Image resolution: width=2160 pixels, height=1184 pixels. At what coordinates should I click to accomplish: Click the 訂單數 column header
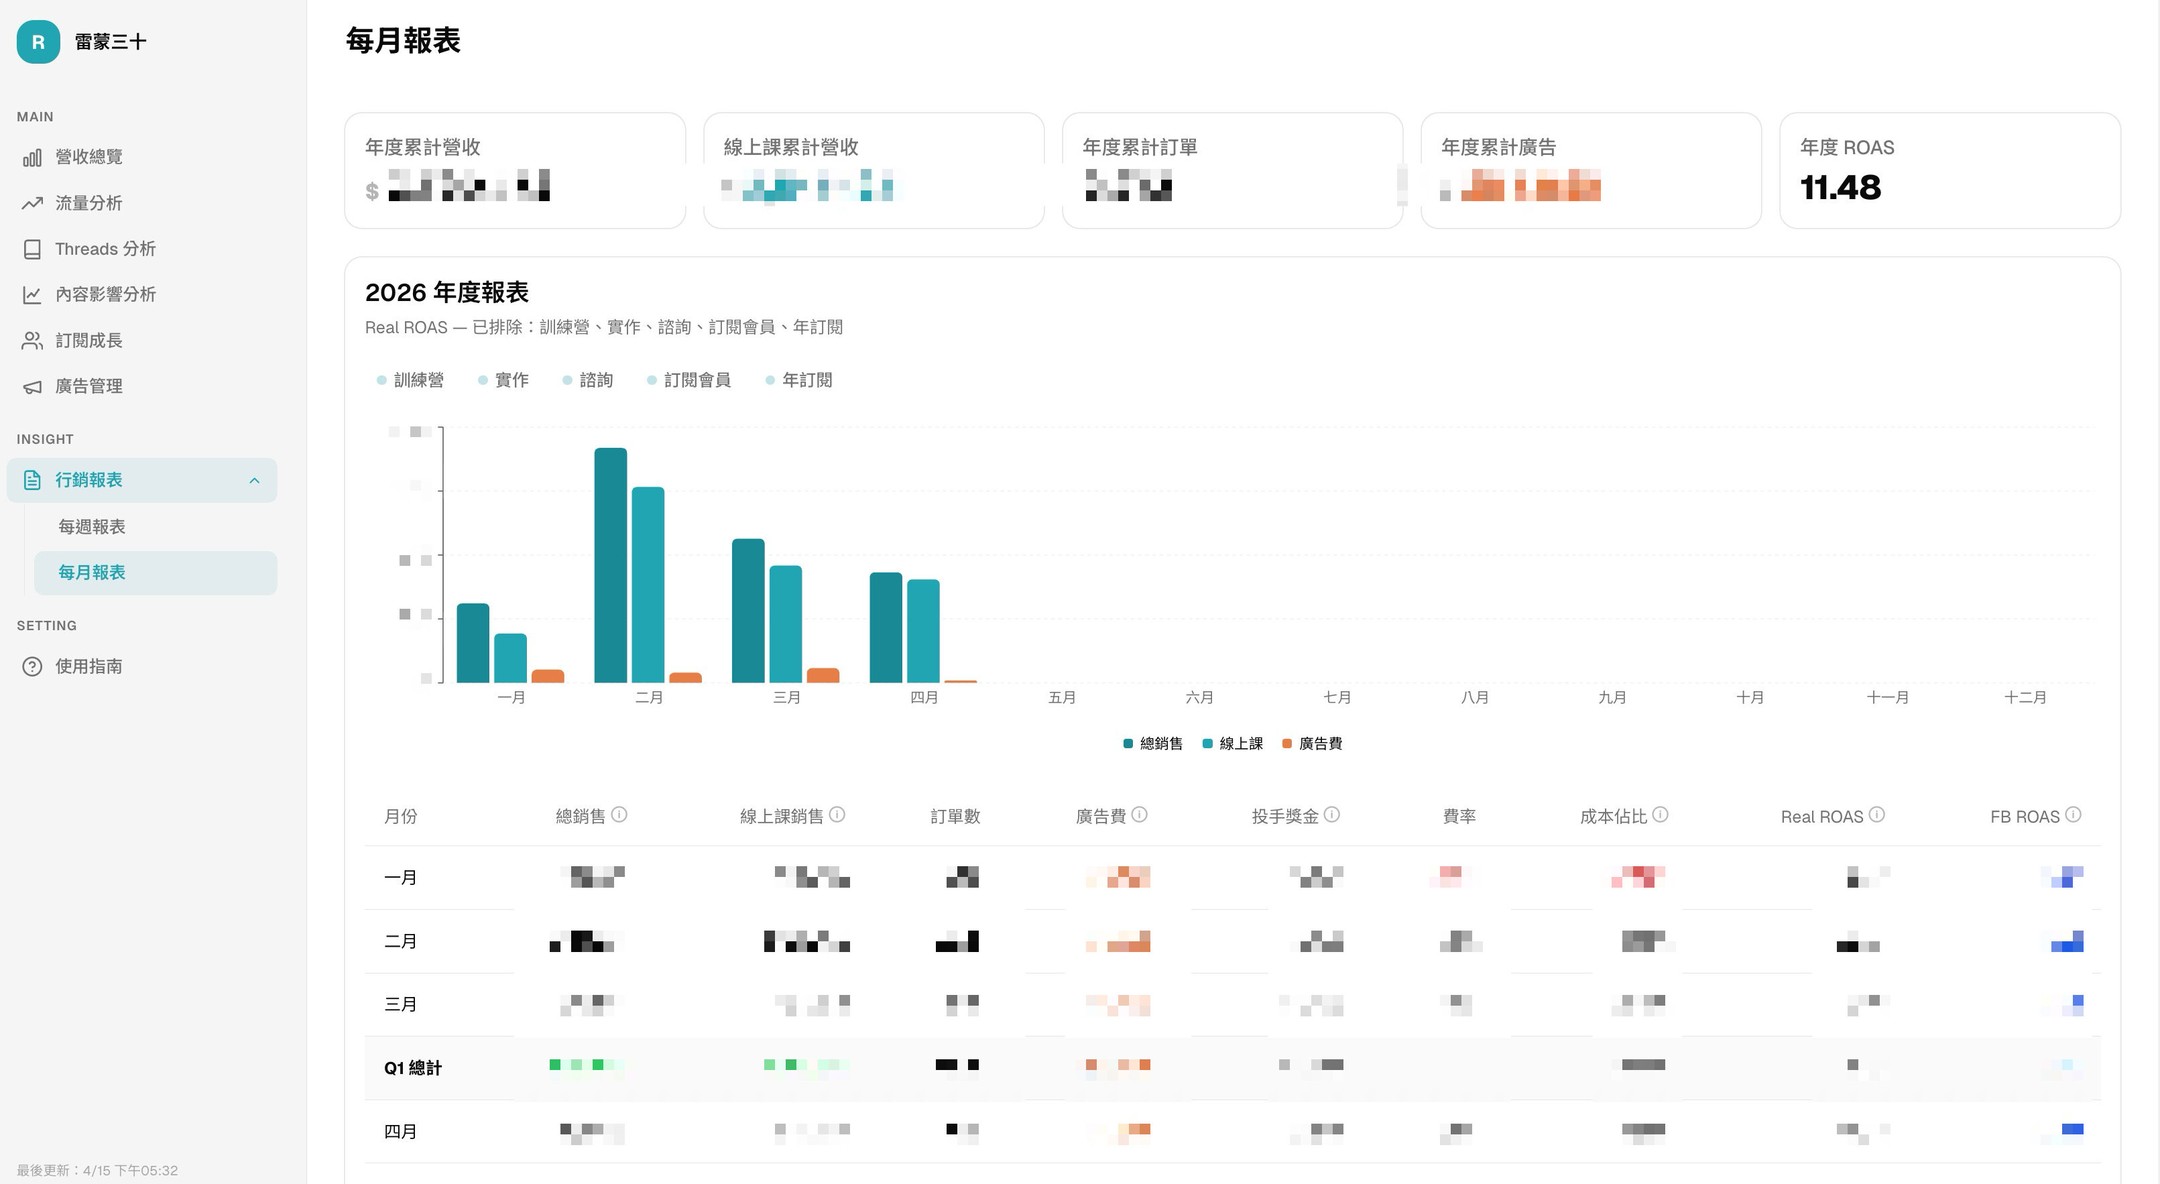coord(956,817)
